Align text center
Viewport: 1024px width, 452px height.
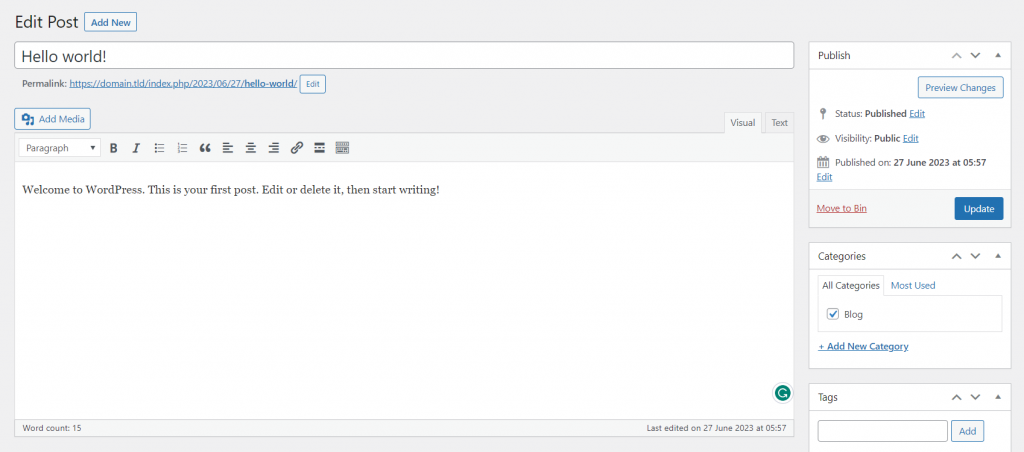tap(250, 148)
